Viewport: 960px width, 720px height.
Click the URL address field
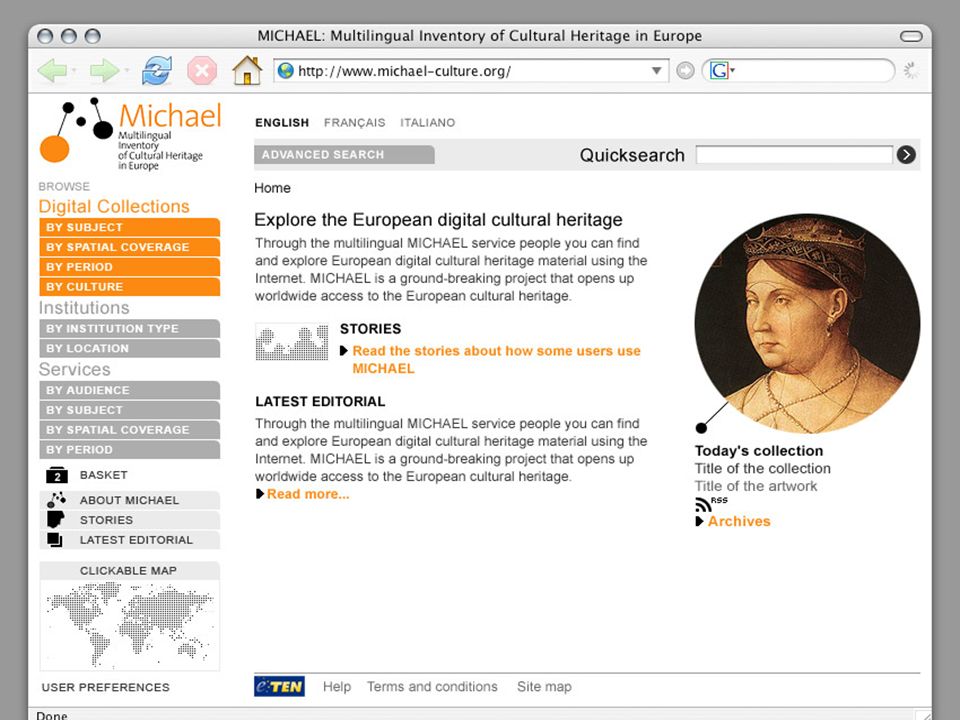tap(471, 71)
